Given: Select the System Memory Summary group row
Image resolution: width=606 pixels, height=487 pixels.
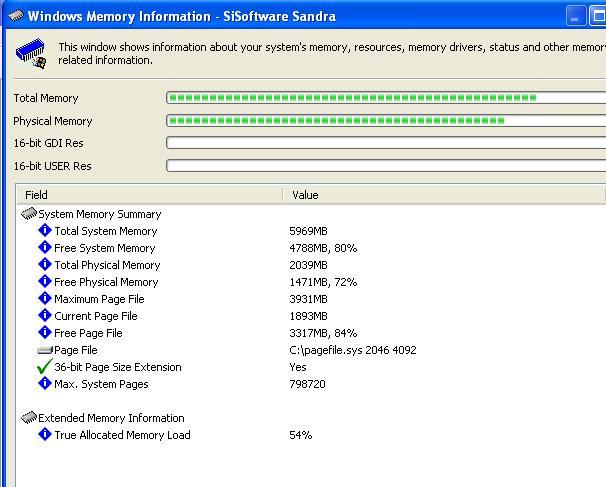Looking at the screenshot, I should point(99,214).
